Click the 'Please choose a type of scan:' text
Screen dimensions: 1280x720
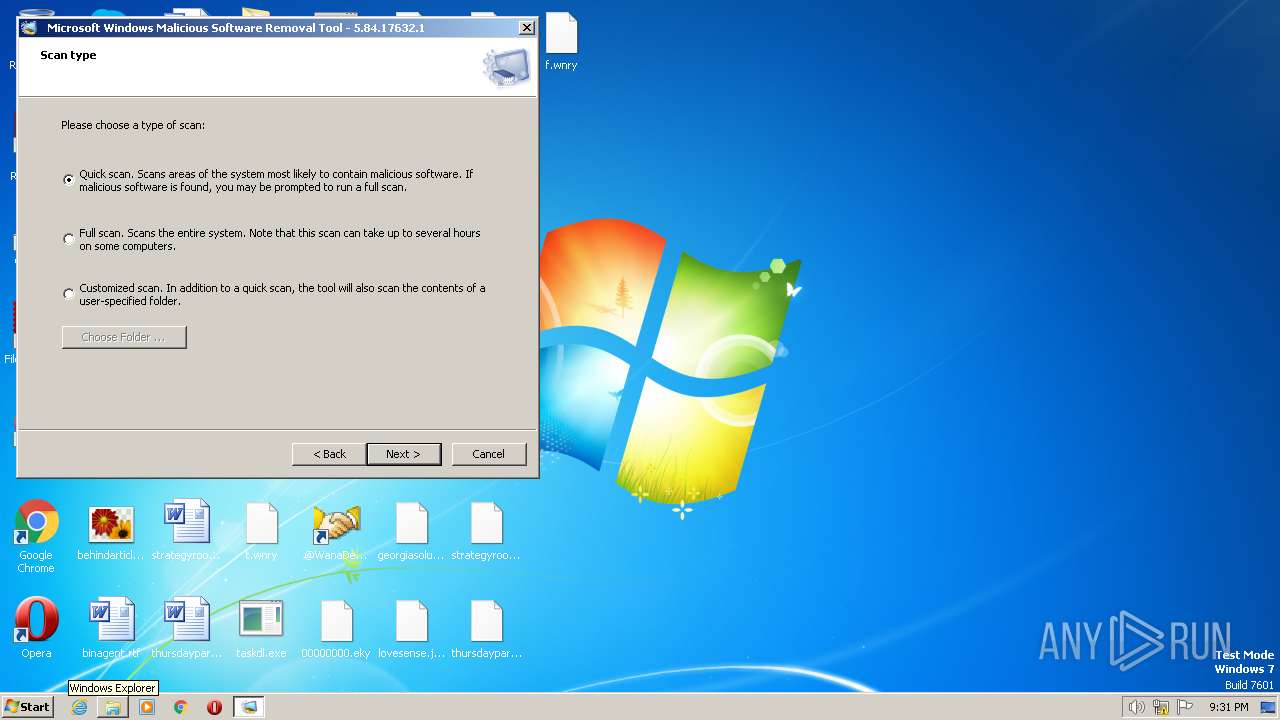[x=133, y=125]
